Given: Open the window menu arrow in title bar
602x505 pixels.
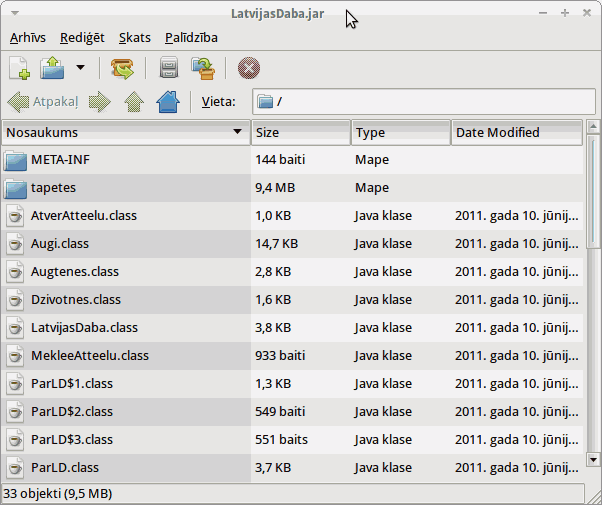Looking at the screenshot, I should coord(15,13).
